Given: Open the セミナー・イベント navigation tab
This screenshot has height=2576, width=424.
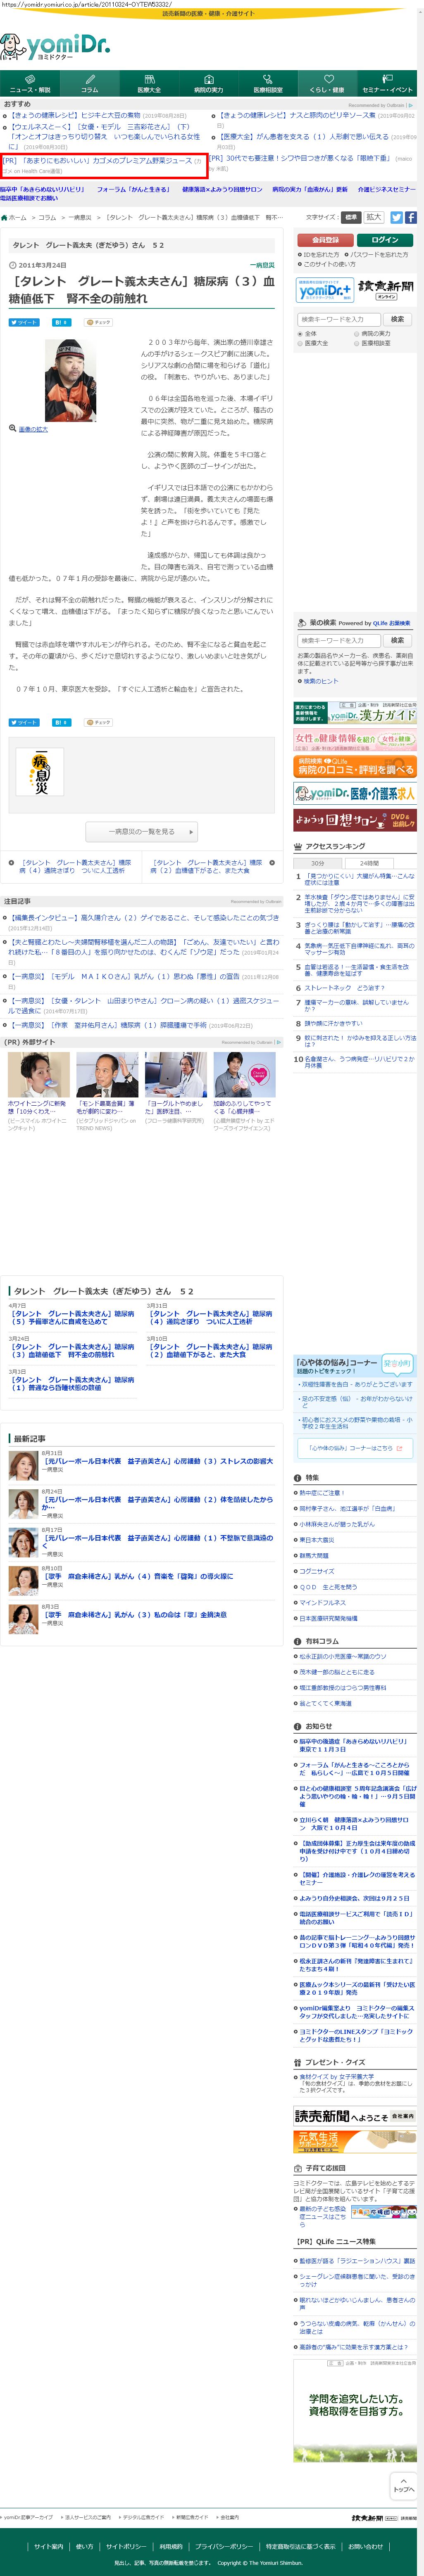Looking at the screenshot, I should [387, 83].
